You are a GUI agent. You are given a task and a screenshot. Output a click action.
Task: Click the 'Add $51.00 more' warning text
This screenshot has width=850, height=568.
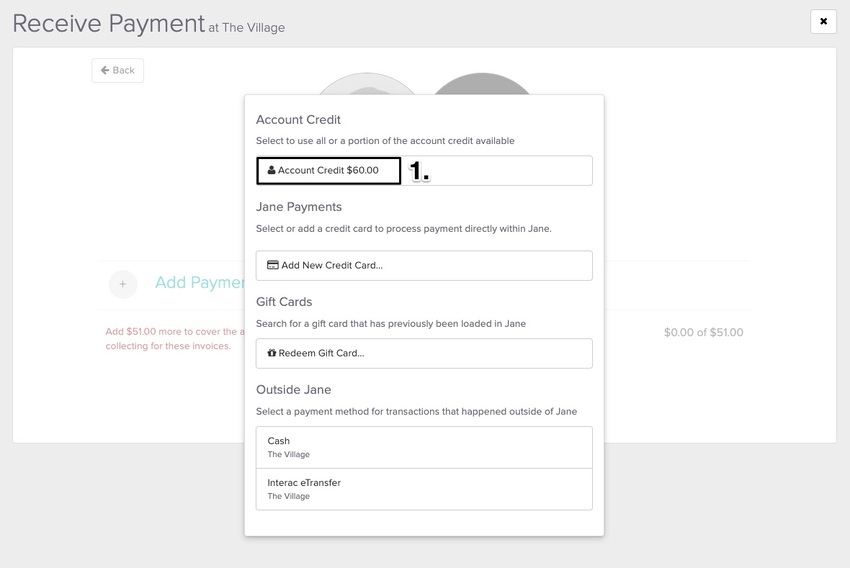click(x=175, y=339)
